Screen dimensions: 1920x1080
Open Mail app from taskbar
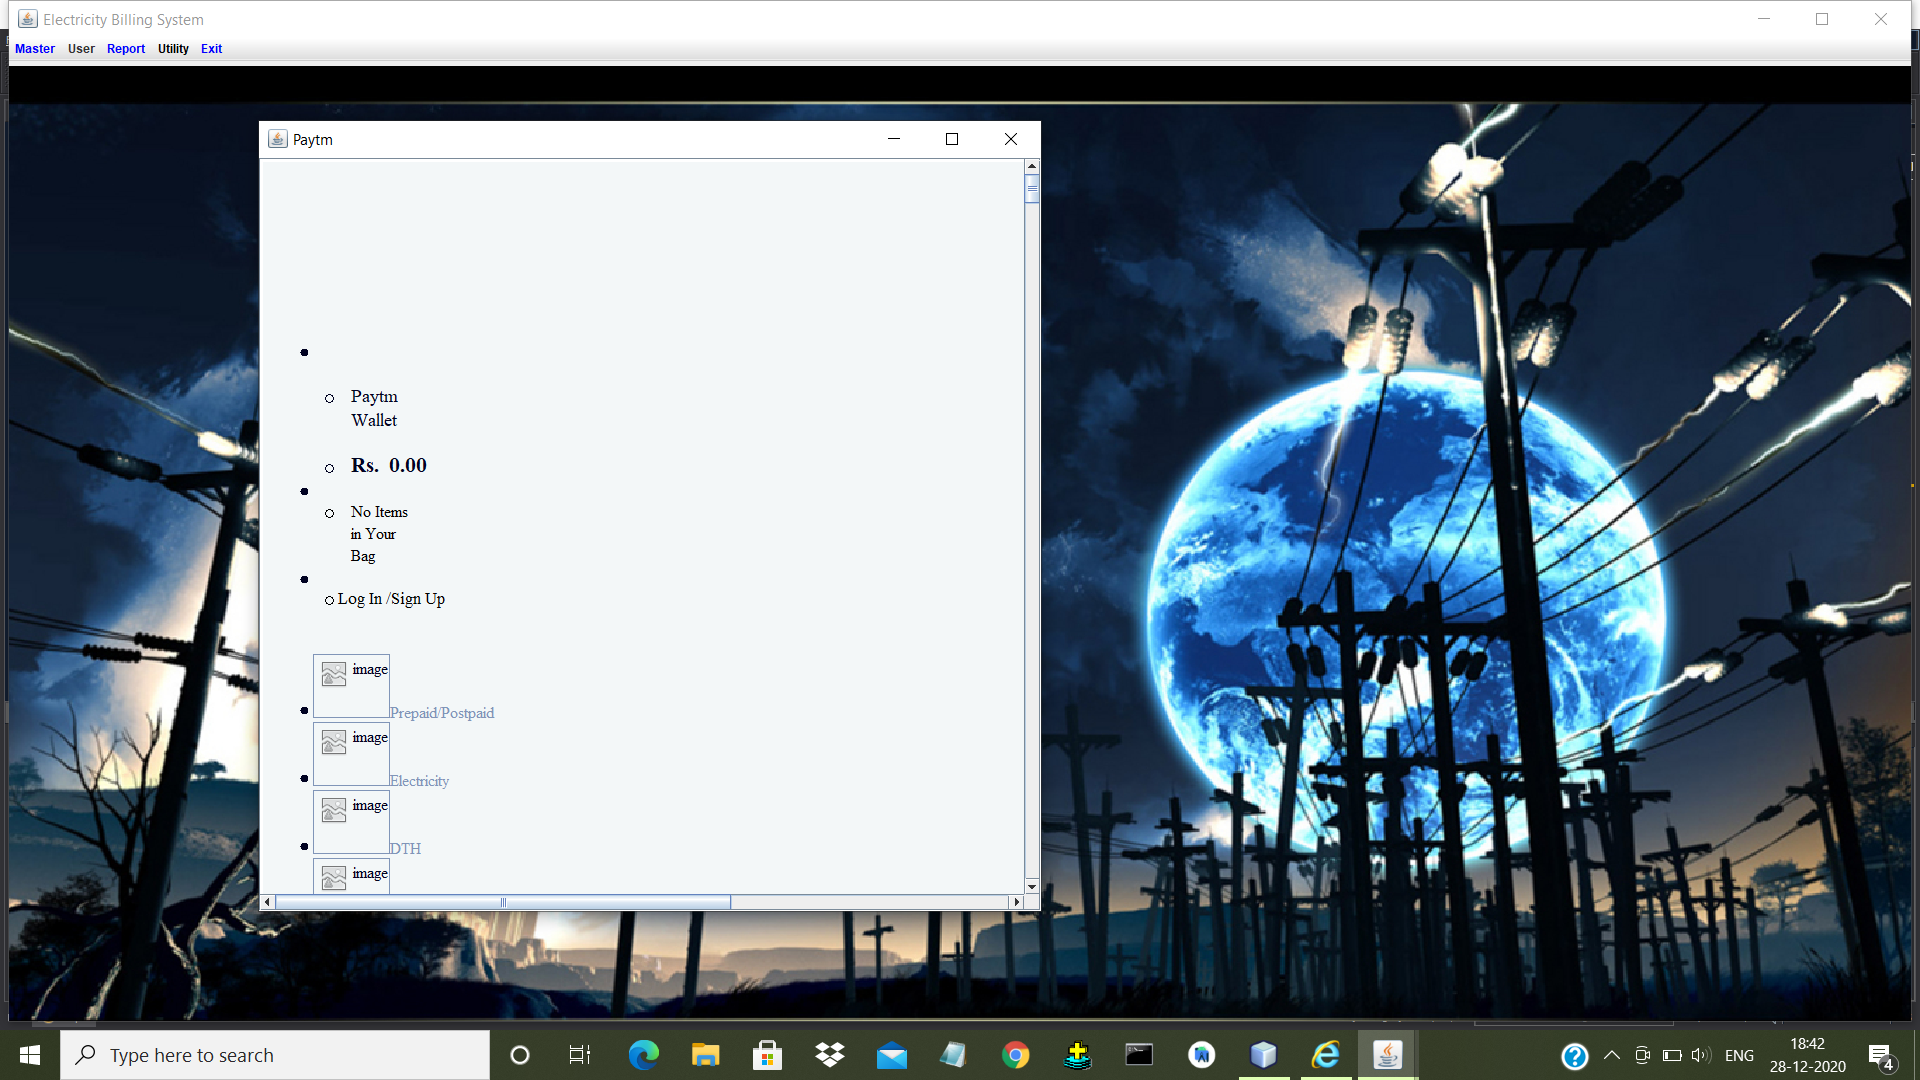891,1055
